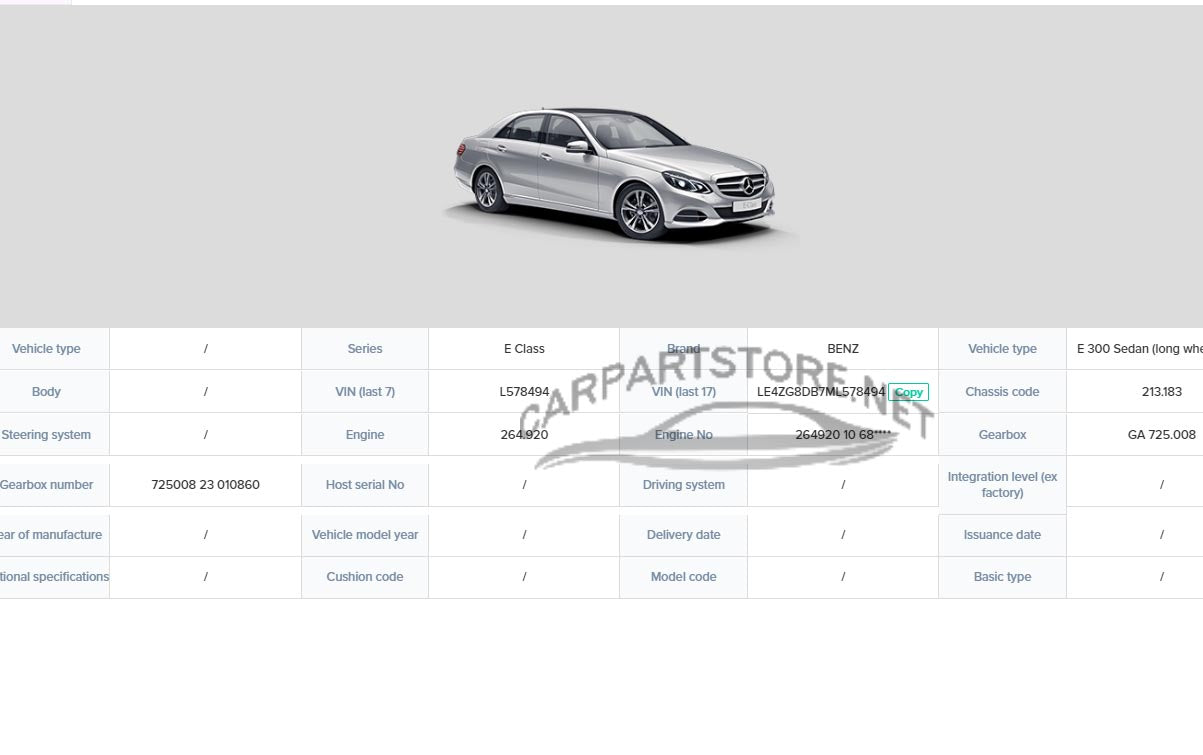Click the E Class series value
Image resolution: width=1203 pixels, height=755 pixels.
coord(524,349)
